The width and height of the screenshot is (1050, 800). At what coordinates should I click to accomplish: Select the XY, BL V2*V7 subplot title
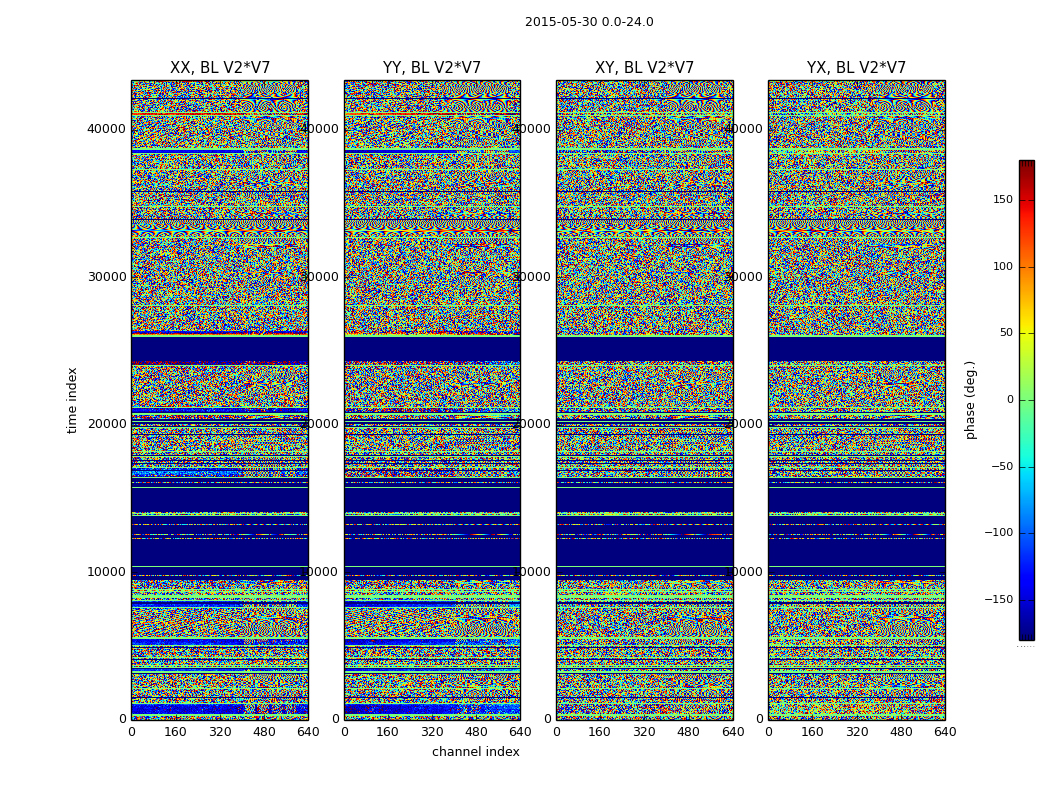point(644,68)
